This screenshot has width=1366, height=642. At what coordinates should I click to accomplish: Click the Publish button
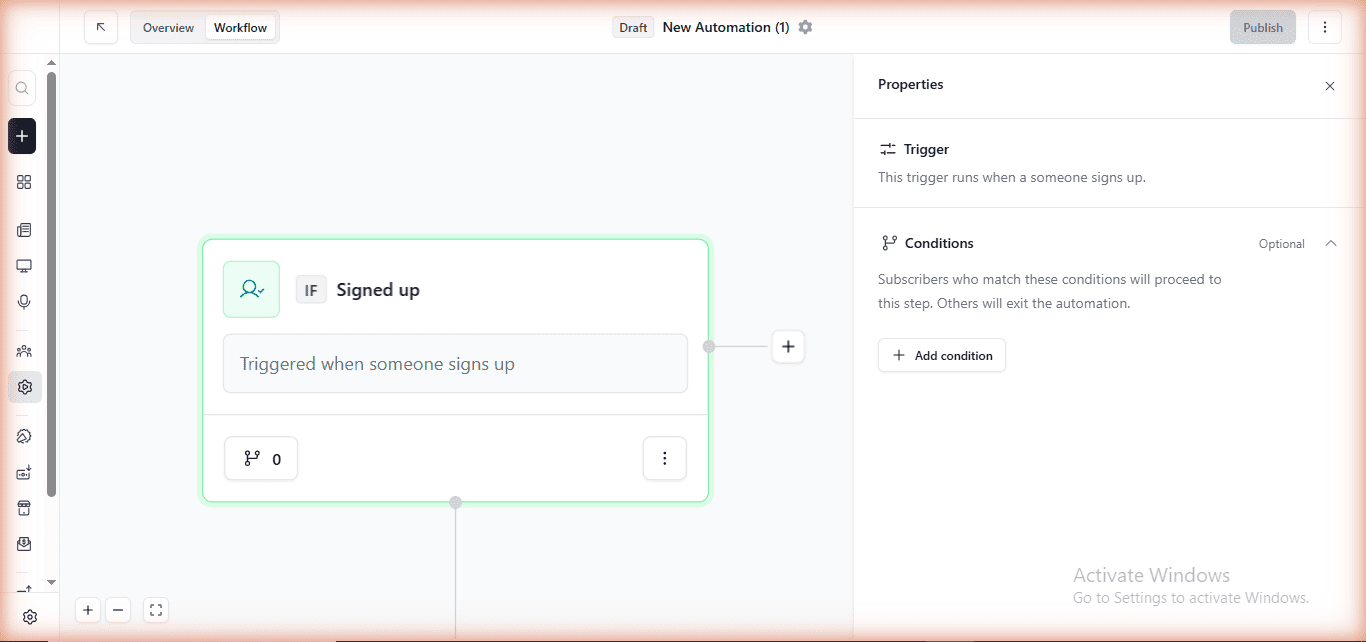coord(1263,27)
